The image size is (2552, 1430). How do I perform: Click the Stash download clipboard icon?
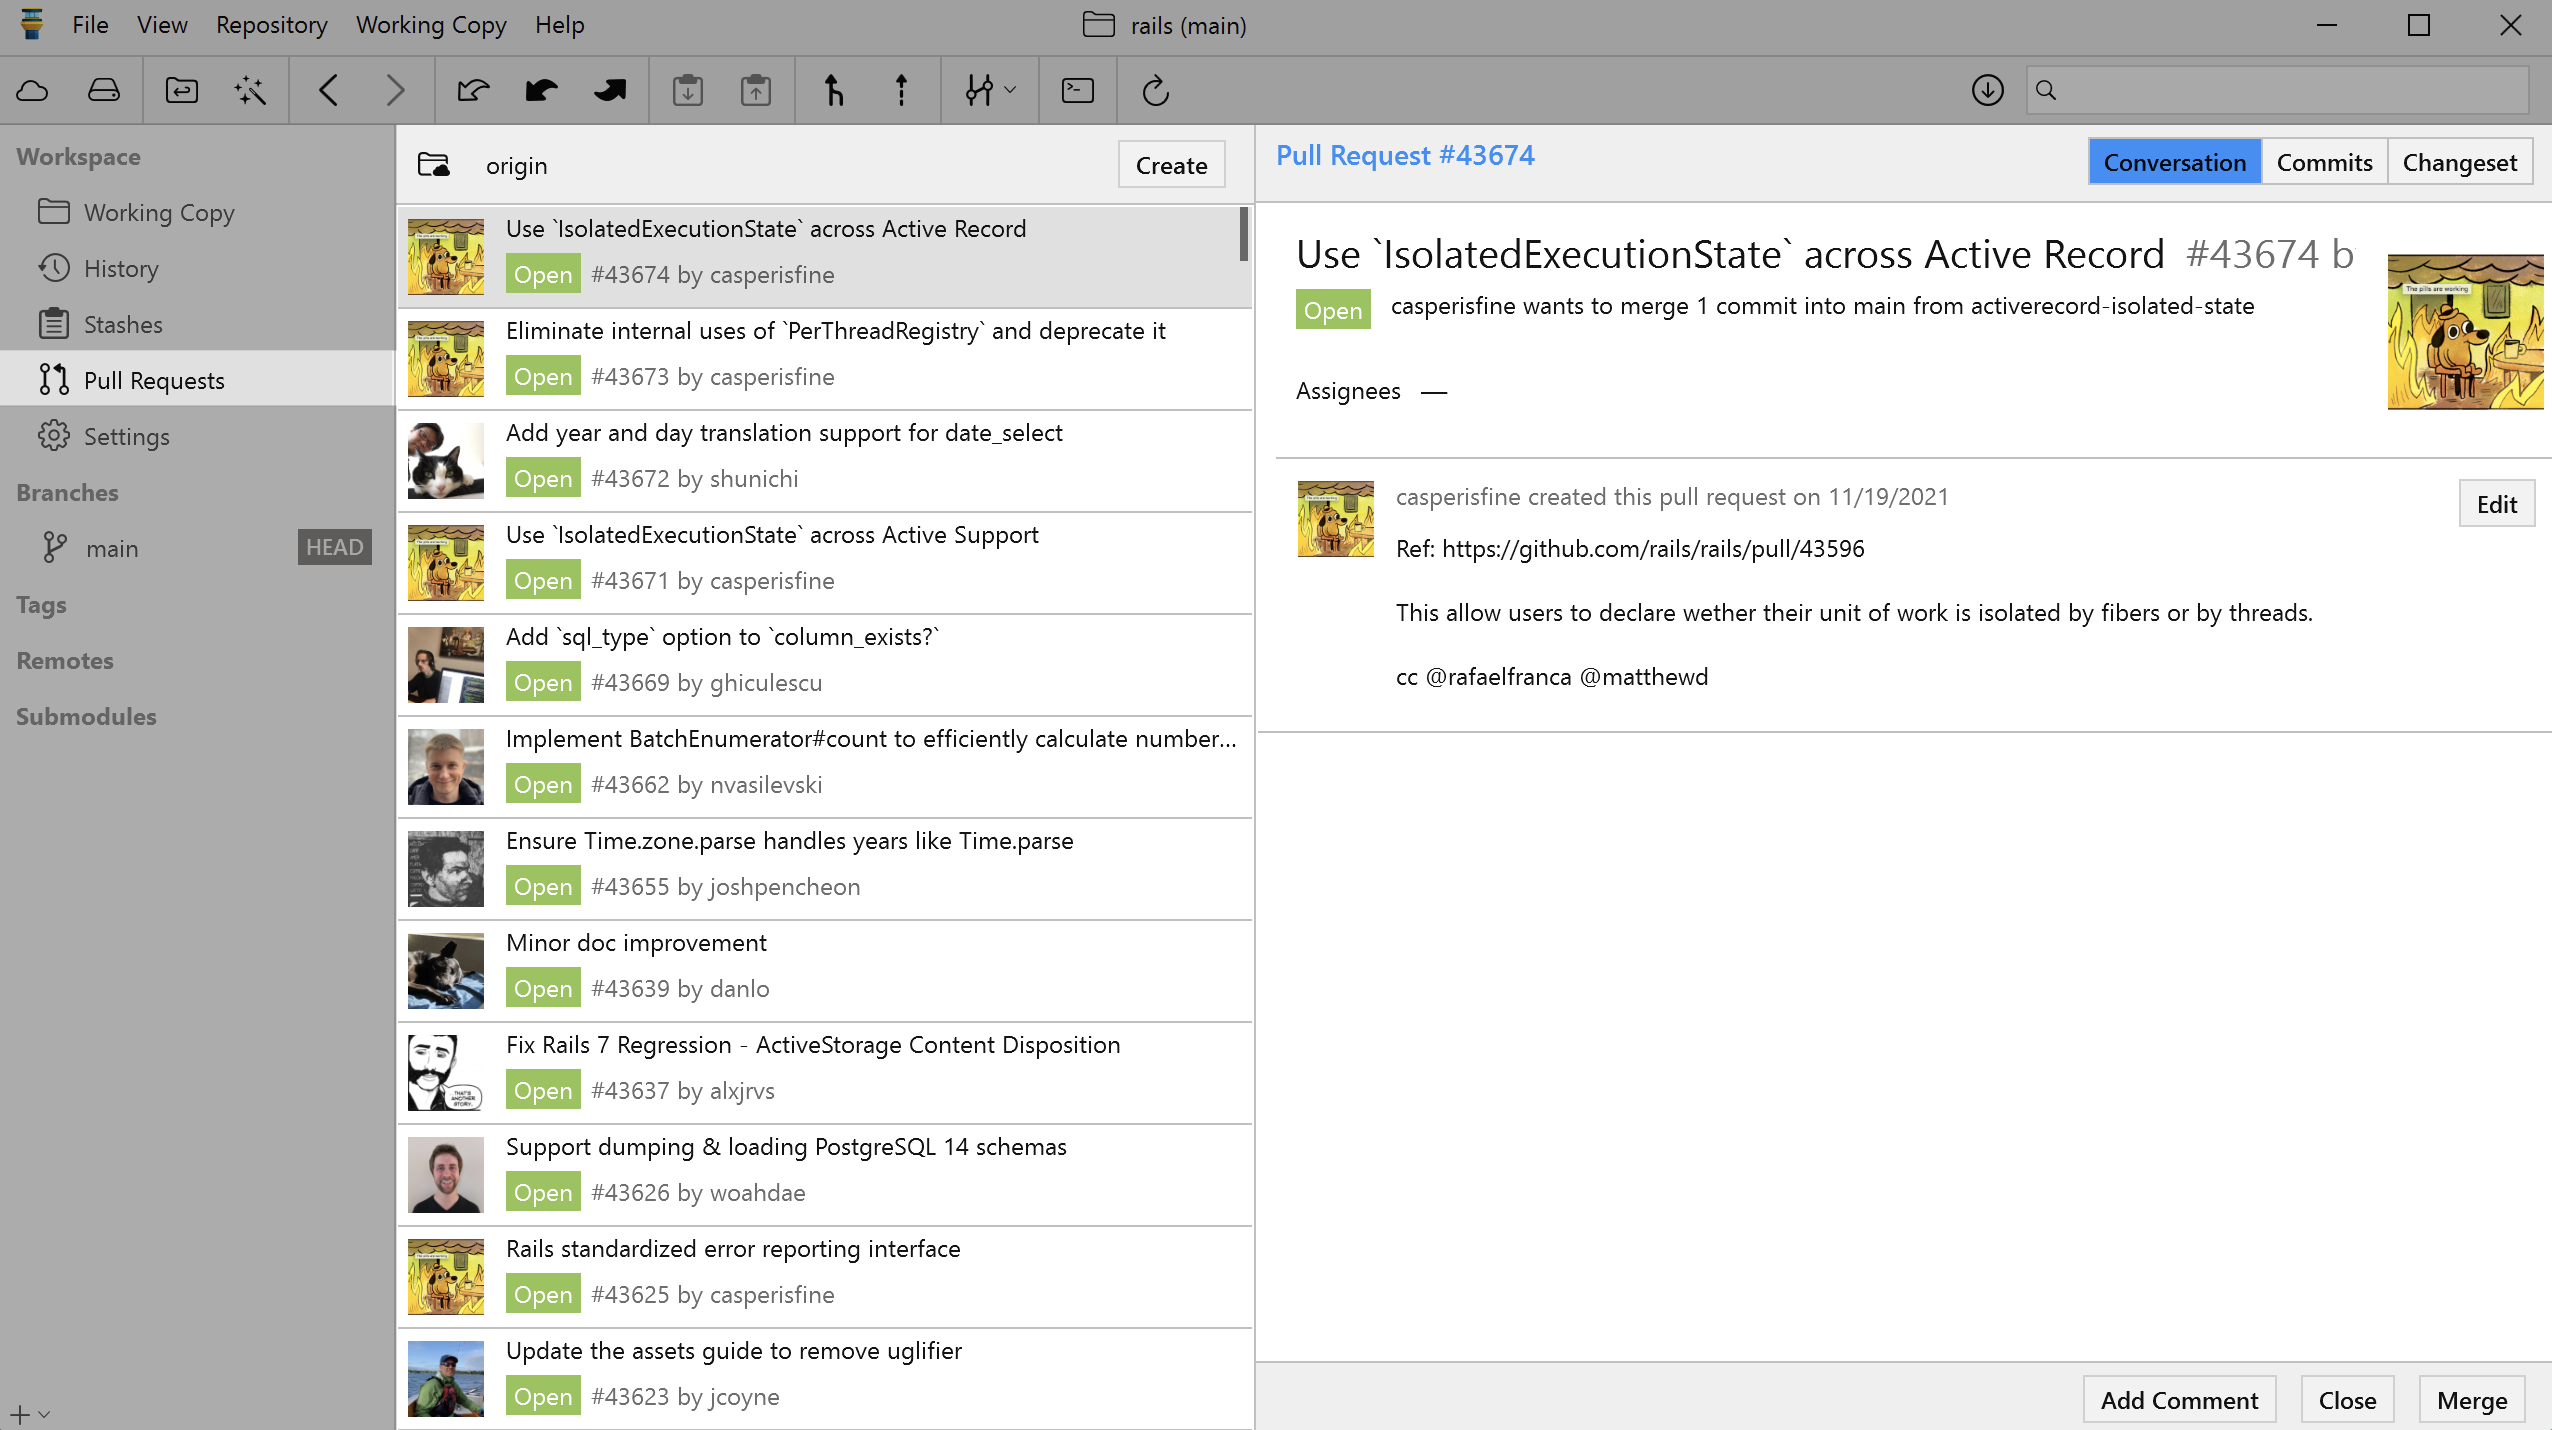[687, 91]
